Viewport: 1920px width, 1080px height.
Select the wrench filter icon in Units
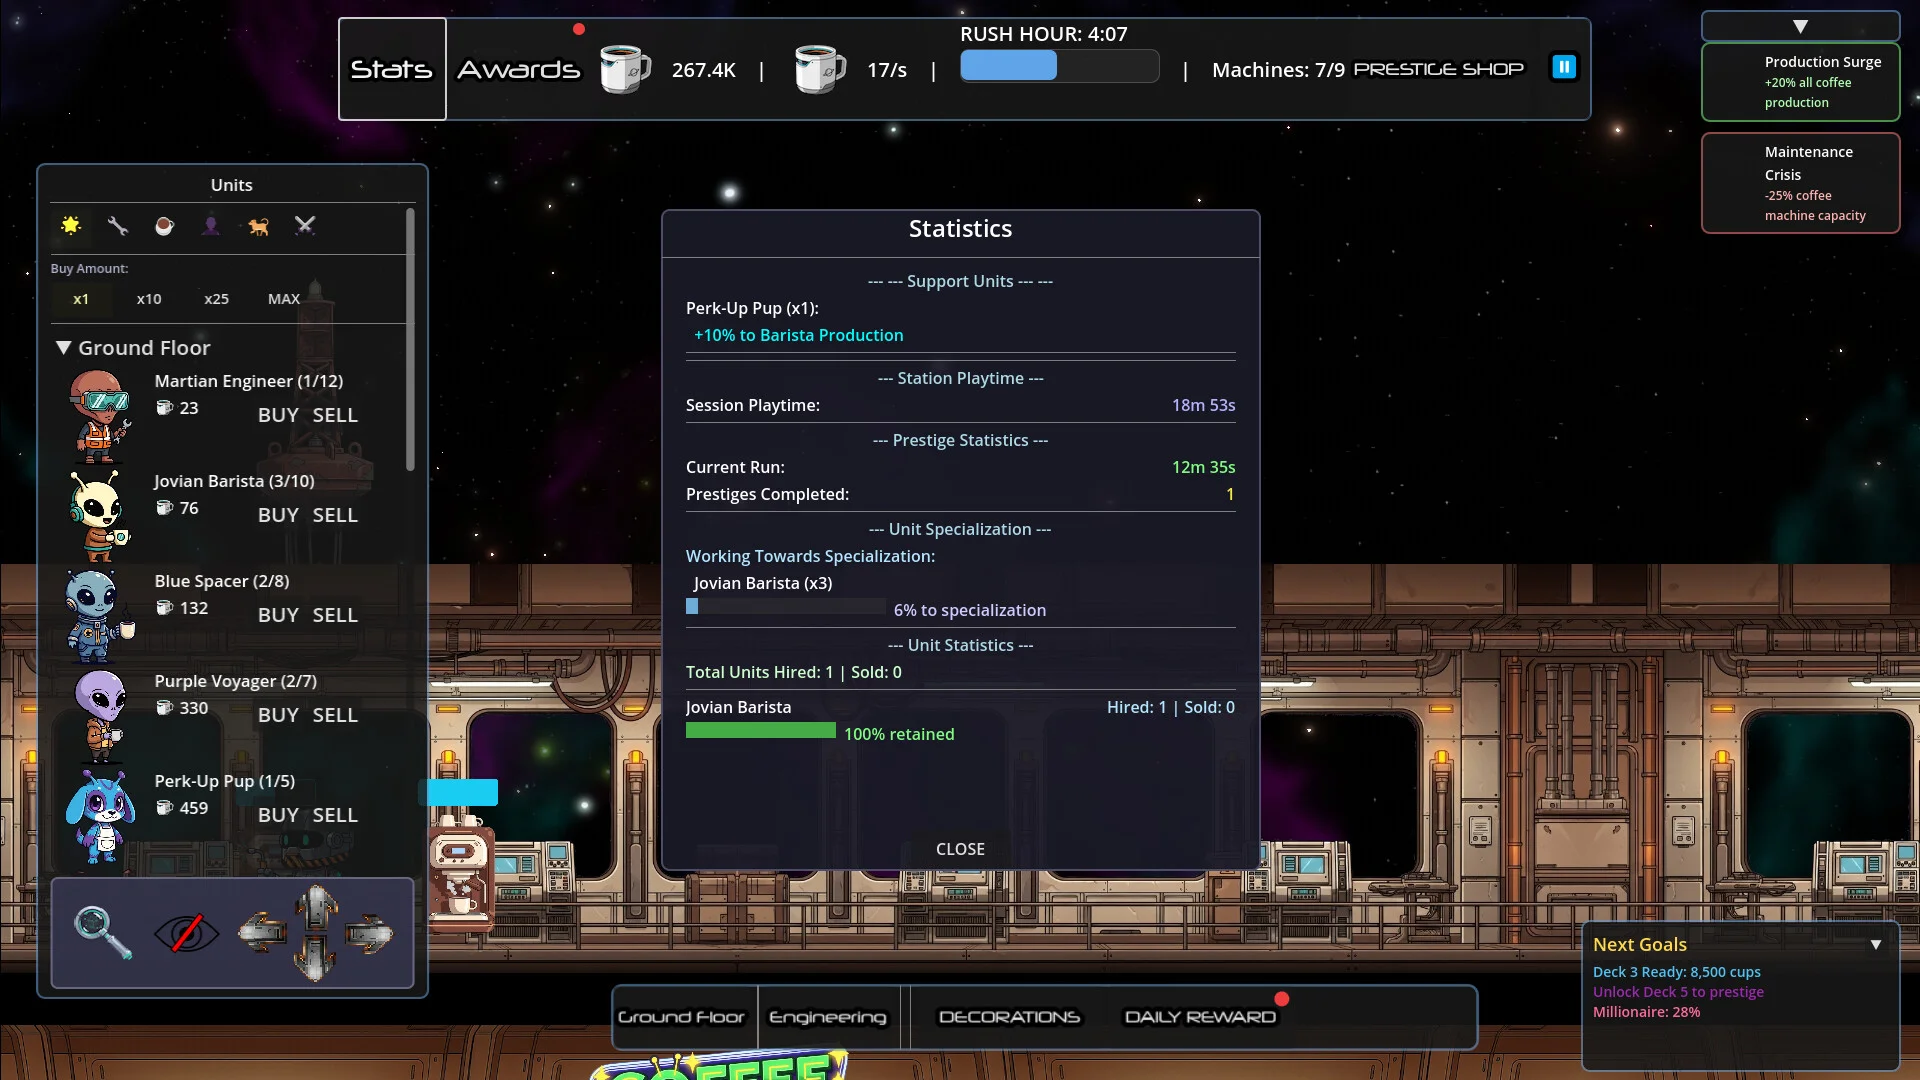pos(118,226)
